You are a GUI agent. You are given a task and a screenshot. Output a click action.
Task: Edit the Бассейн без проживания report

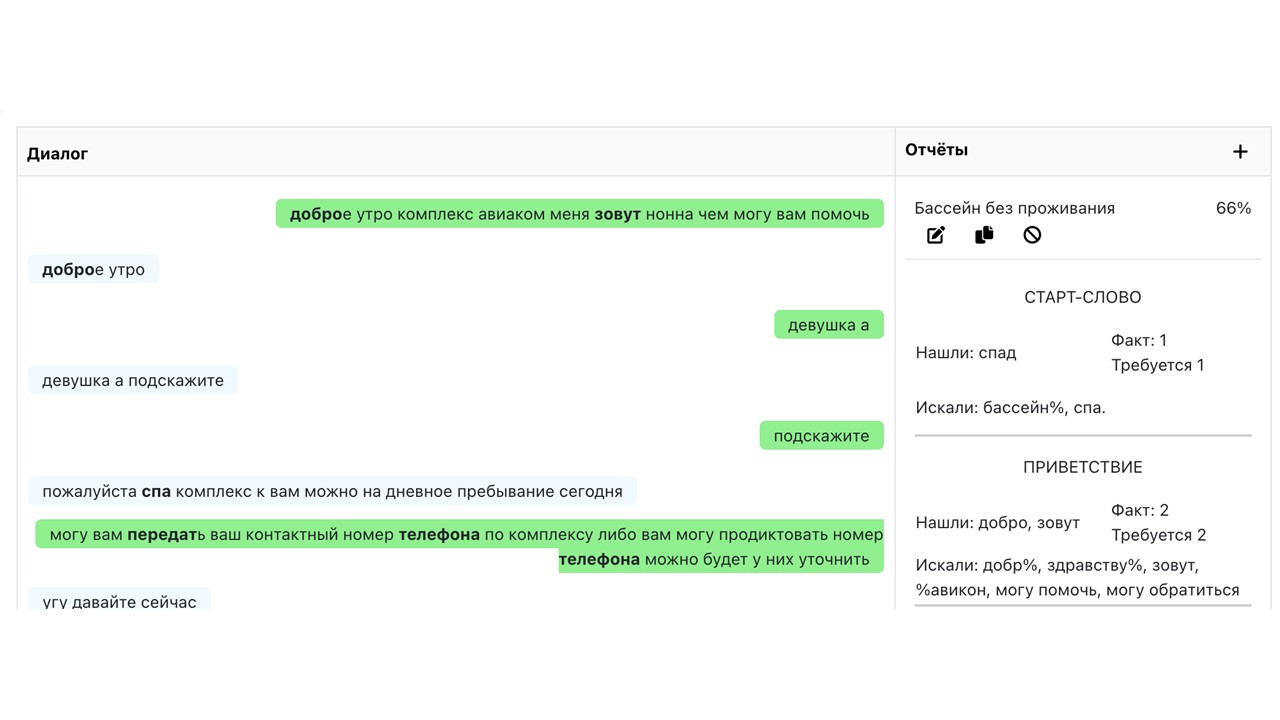point(936,235)
